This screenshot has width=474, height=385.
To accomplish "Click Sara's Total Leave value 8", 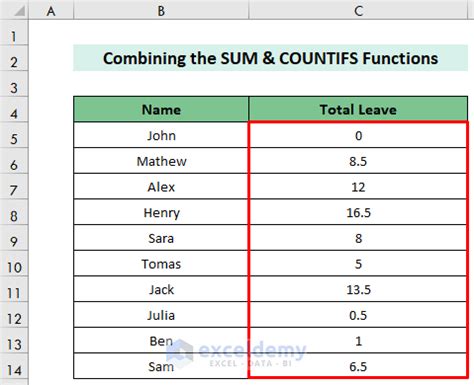I will pyautogui.click(x=358, y=238).
